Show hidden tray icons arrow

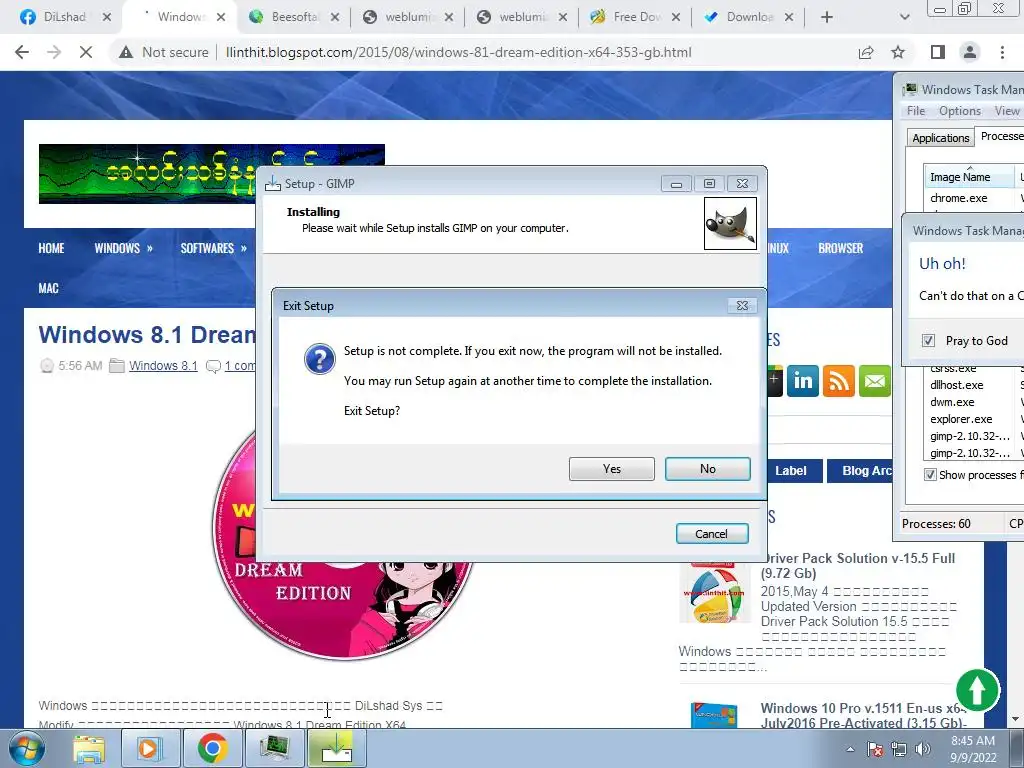click(850, 749)
